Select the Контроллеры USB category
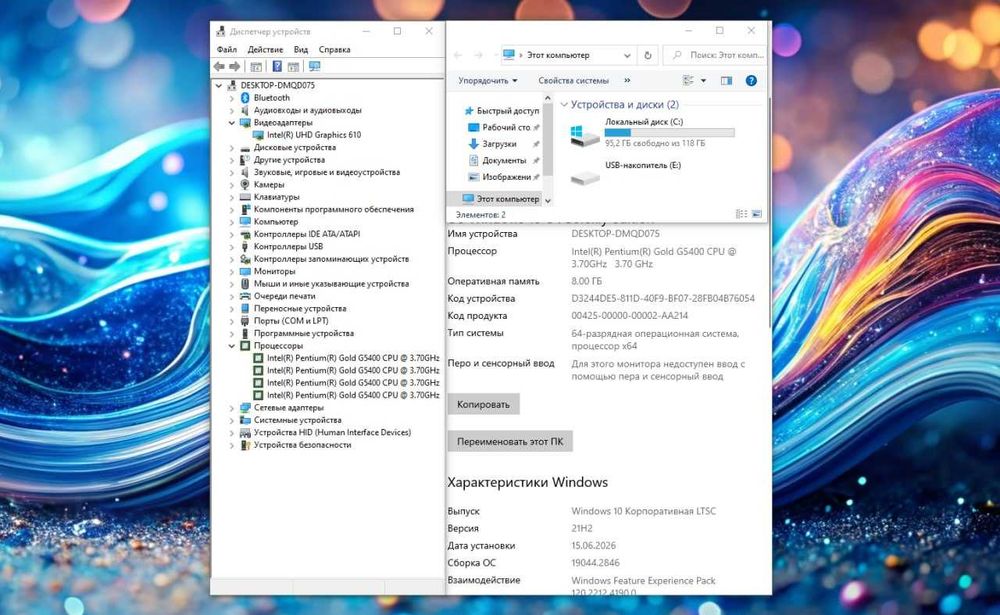This screenshot has height=615, width=1000. [x=288, y=246]
